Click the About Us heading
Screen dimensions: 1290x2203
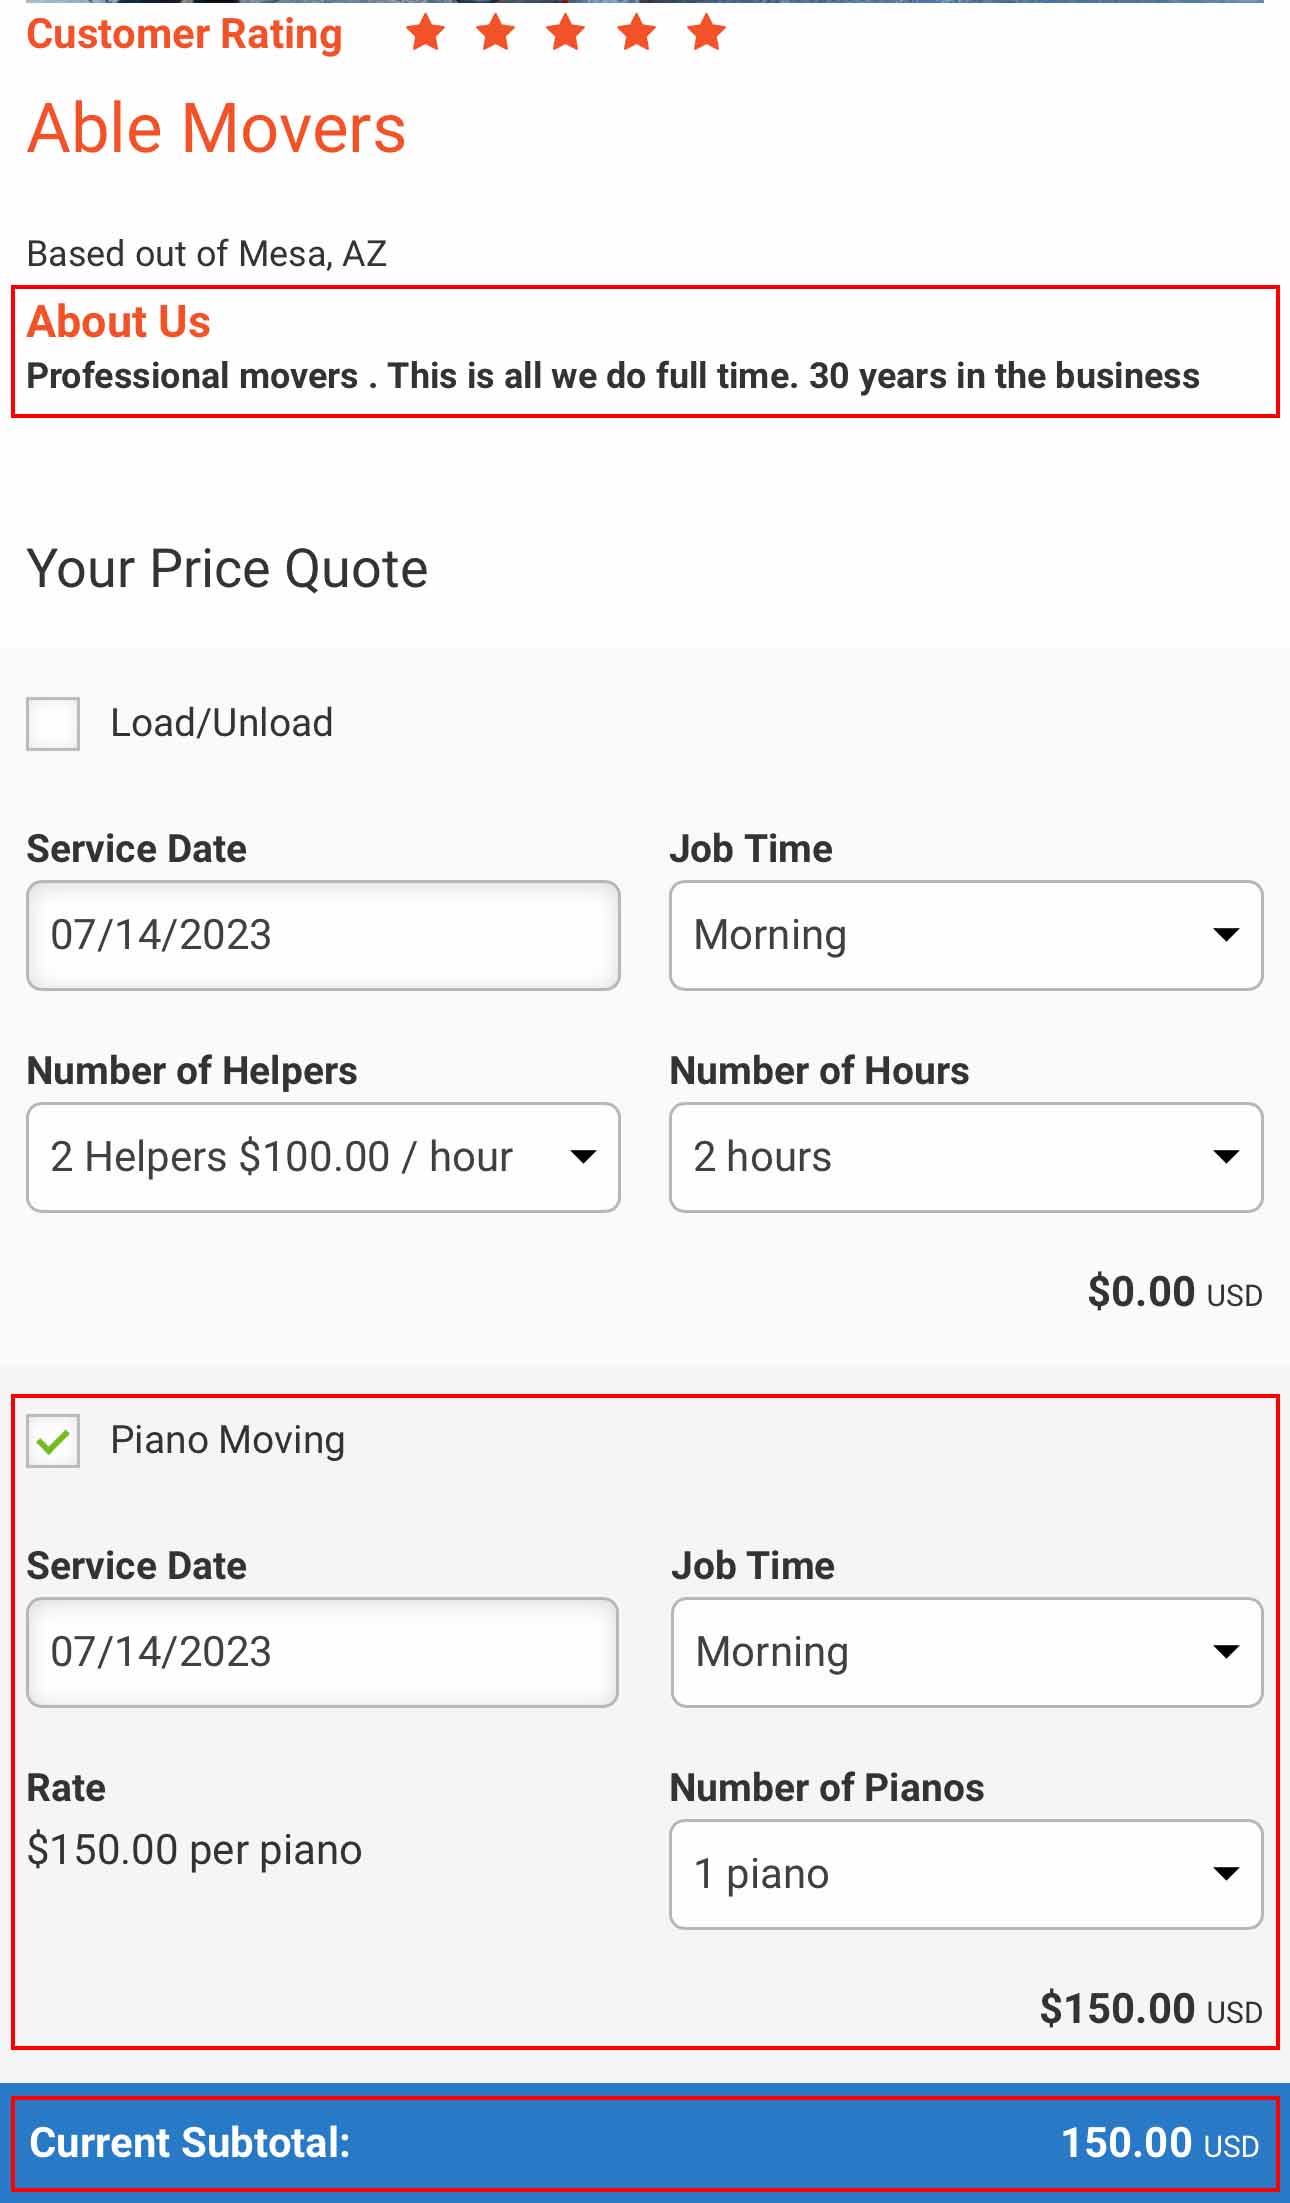click(119, 322)
